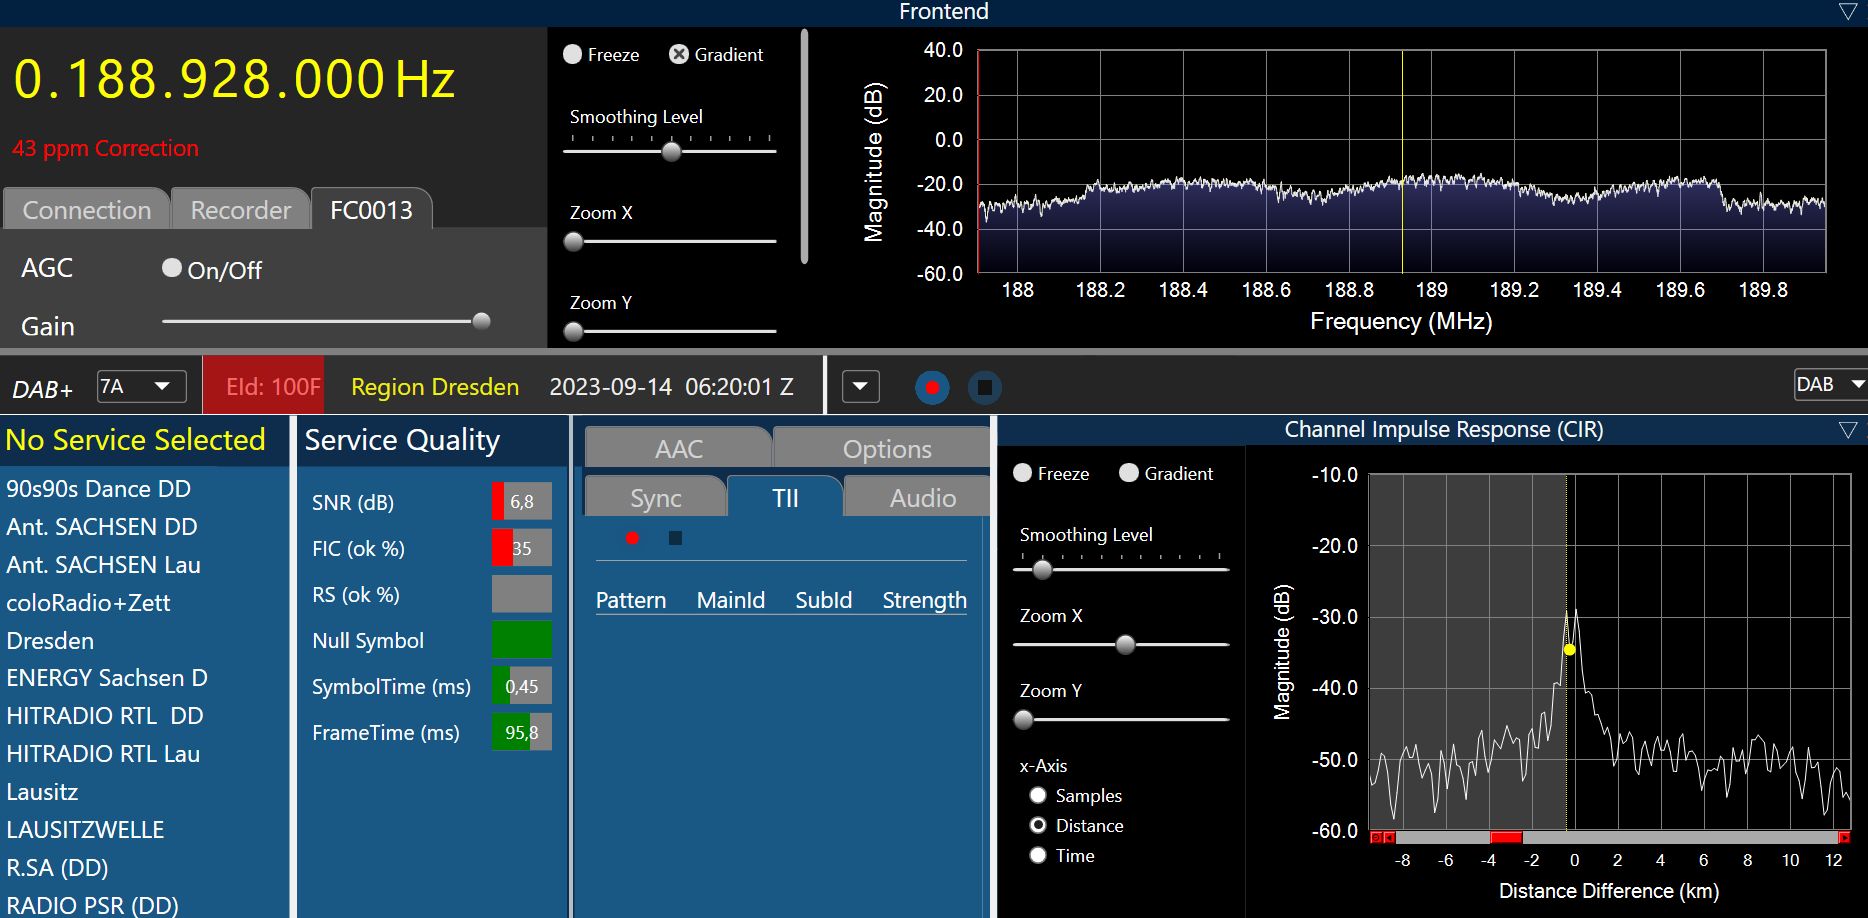Click the CIR scrollbar reset zoom icon
The width and height of the screenshot is (1868, 918).
point(1376,837)
